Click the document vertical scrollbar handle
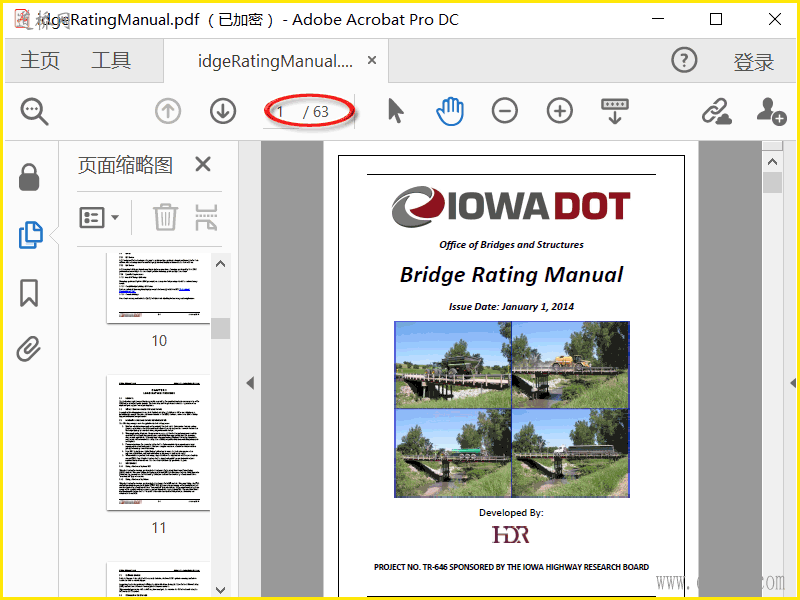 (772, 182)
